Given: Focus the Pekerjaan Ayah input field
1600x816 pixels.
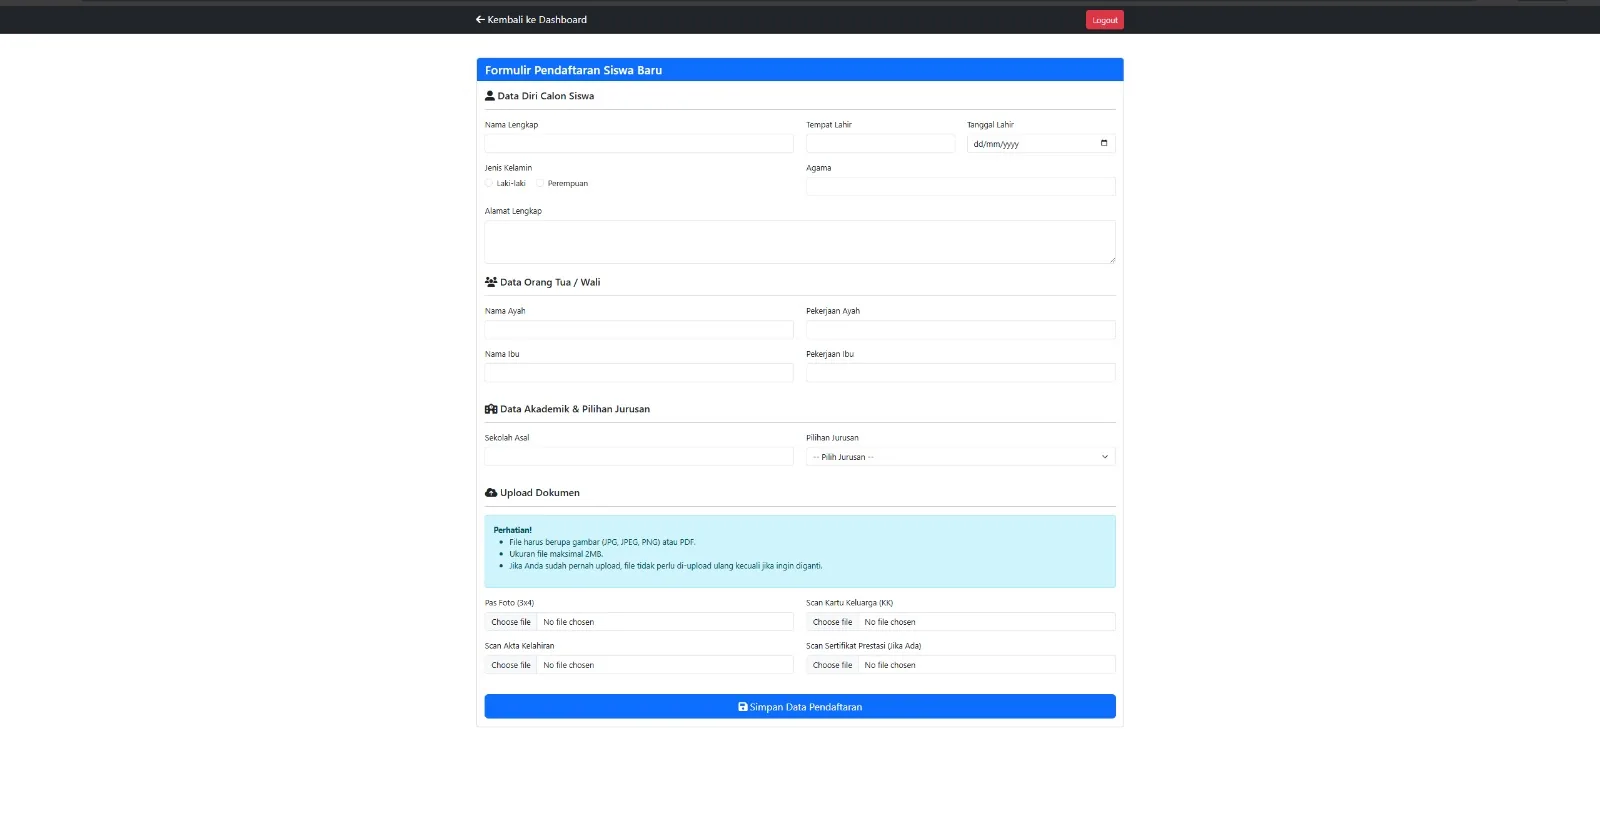Looking at the screenshot, I should click(961, 330).
